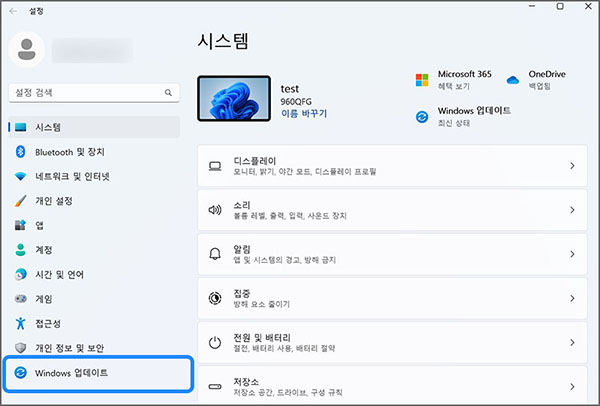This screenshot has width=600, height=406.
Task: Click the 개인 정보 및 보안 shield icon
Action: click(21, 348)
